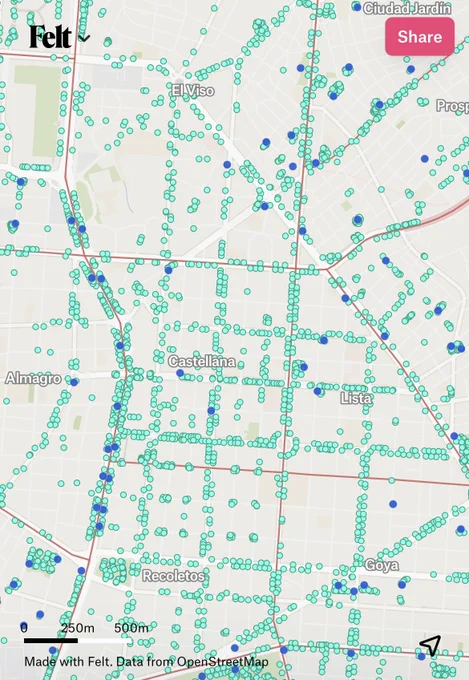Screen dimensions: 469x680
Task: Click the Ciudad Jardín label
Action: point(407,8)
